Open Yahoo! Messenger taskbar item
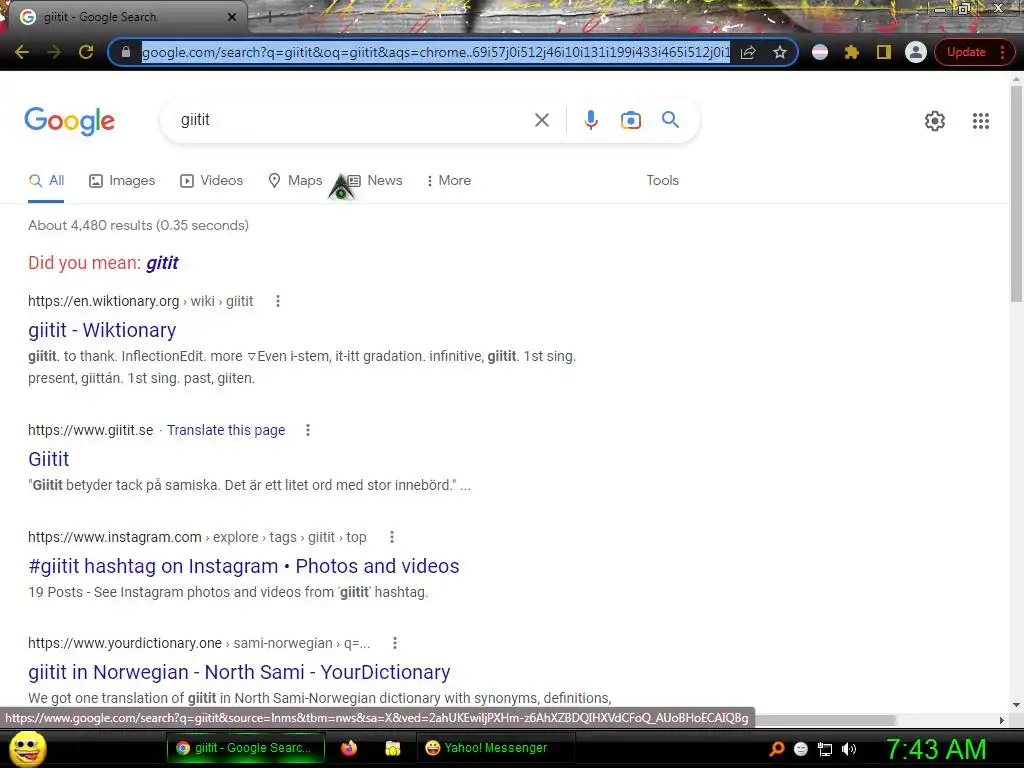Image resolution: width=1024 pixels, height=768 pixels. tap(494, 748)
